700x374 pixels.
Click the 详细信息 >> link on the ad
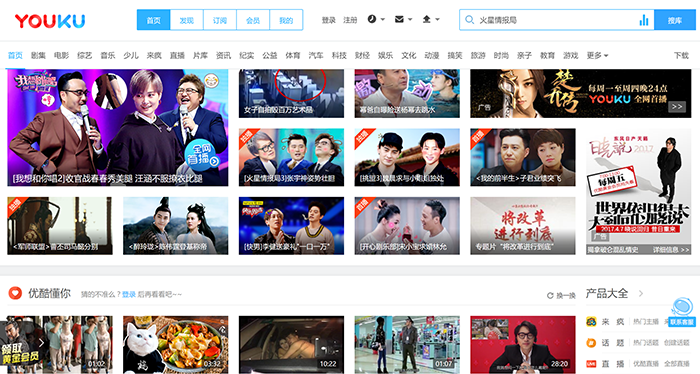(671, 250)
